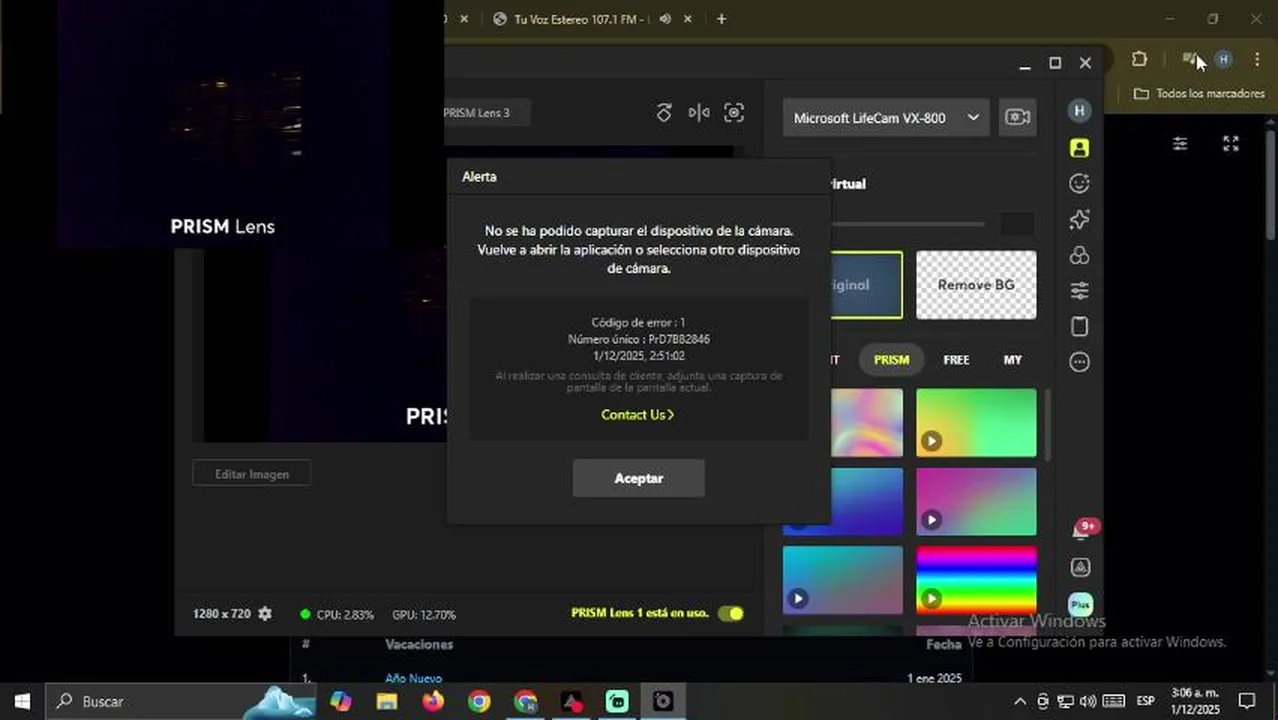Viewport: 1278px width, 720px height.
Task: Select the rainbow stripes background thumbnail
Action: coord(976,579)
